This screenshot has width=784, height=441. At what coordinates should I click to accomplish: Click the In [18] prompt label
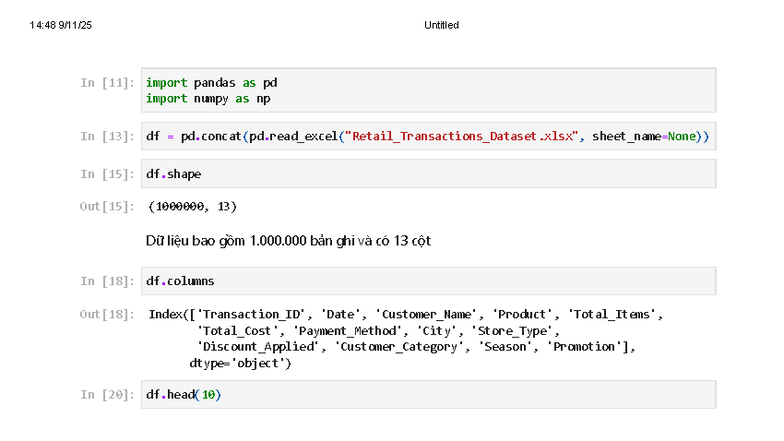107,281
